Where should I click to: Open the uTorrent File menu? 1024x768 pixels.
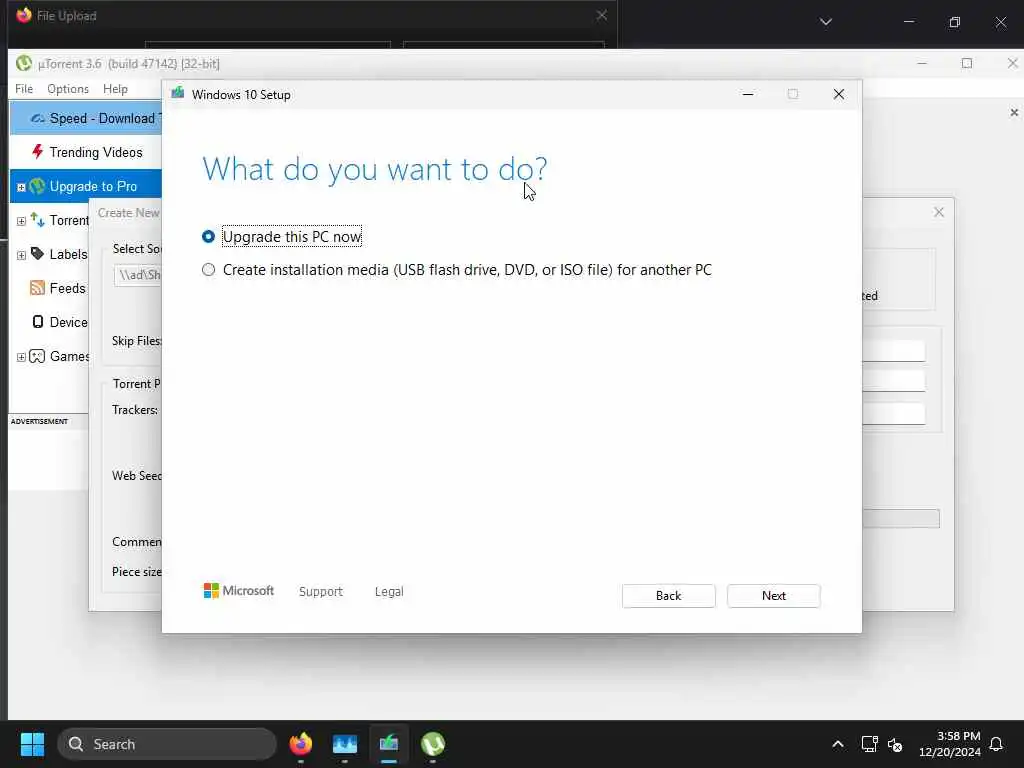(x=24, y=89)
